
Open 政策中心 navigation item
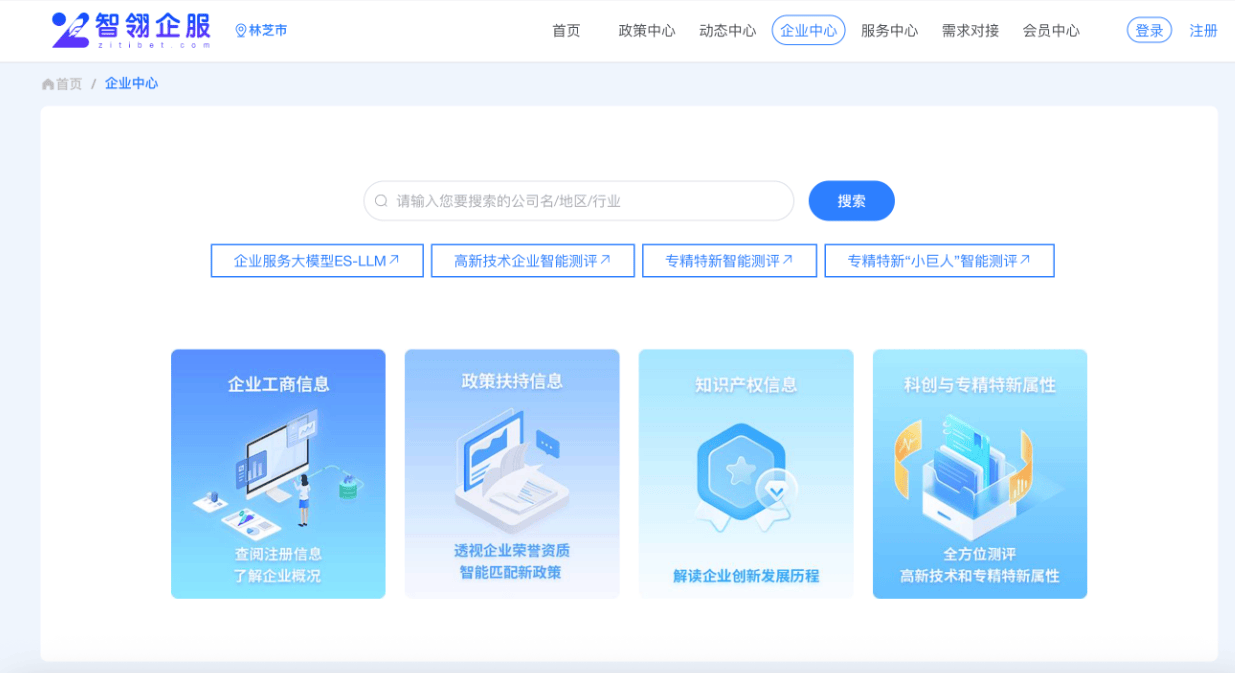pyautogui.click(x=647, y=31)
